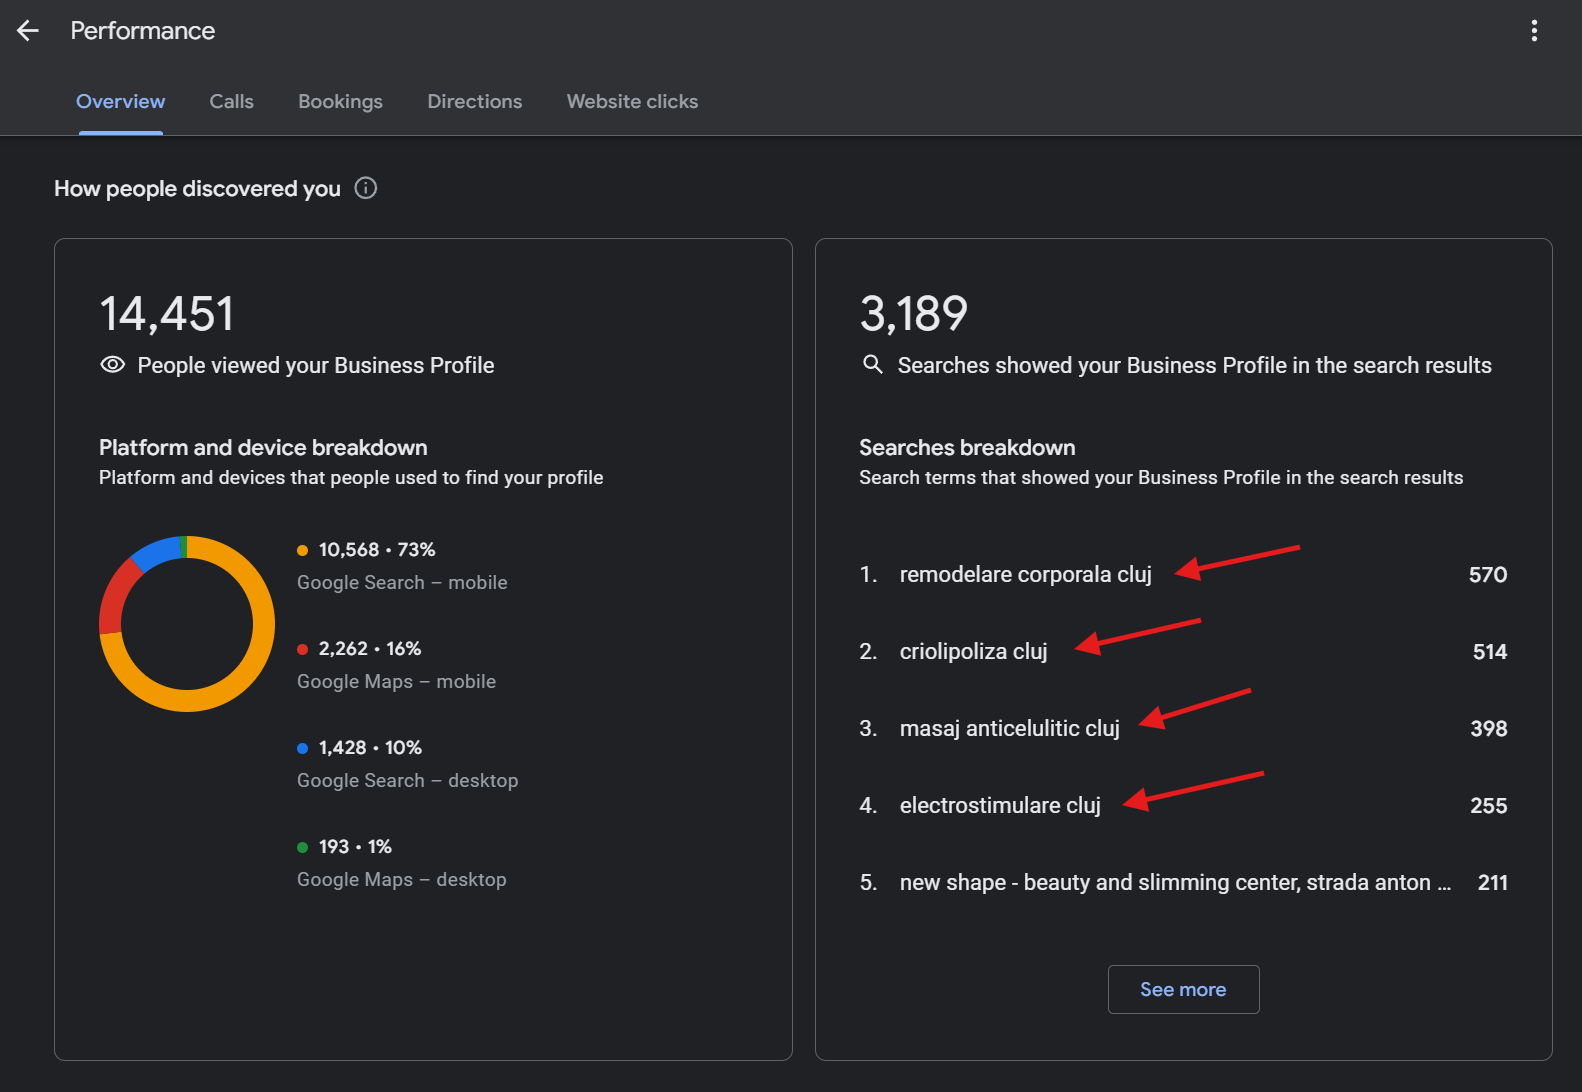Click 'Google Search – desktop' label

(407, 780)
